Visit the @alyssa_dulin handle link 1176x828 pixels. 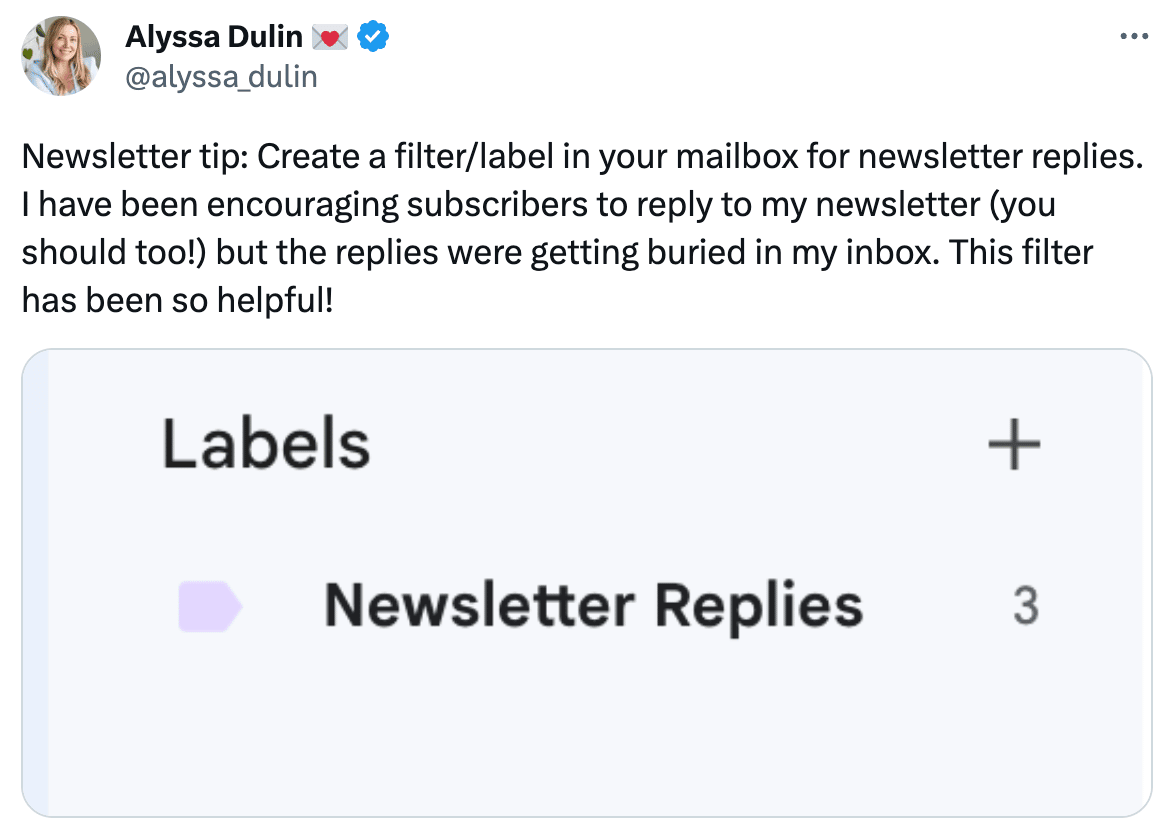tap(221, 76)
